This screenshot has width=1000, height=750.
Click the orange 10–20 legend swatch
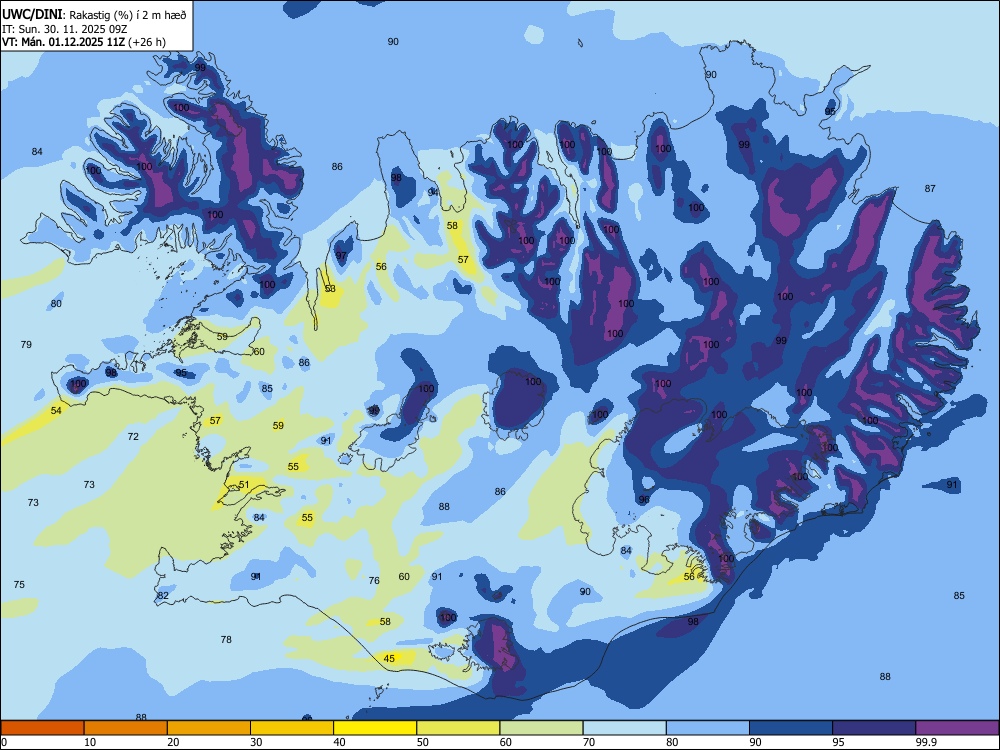click(126, 728)
